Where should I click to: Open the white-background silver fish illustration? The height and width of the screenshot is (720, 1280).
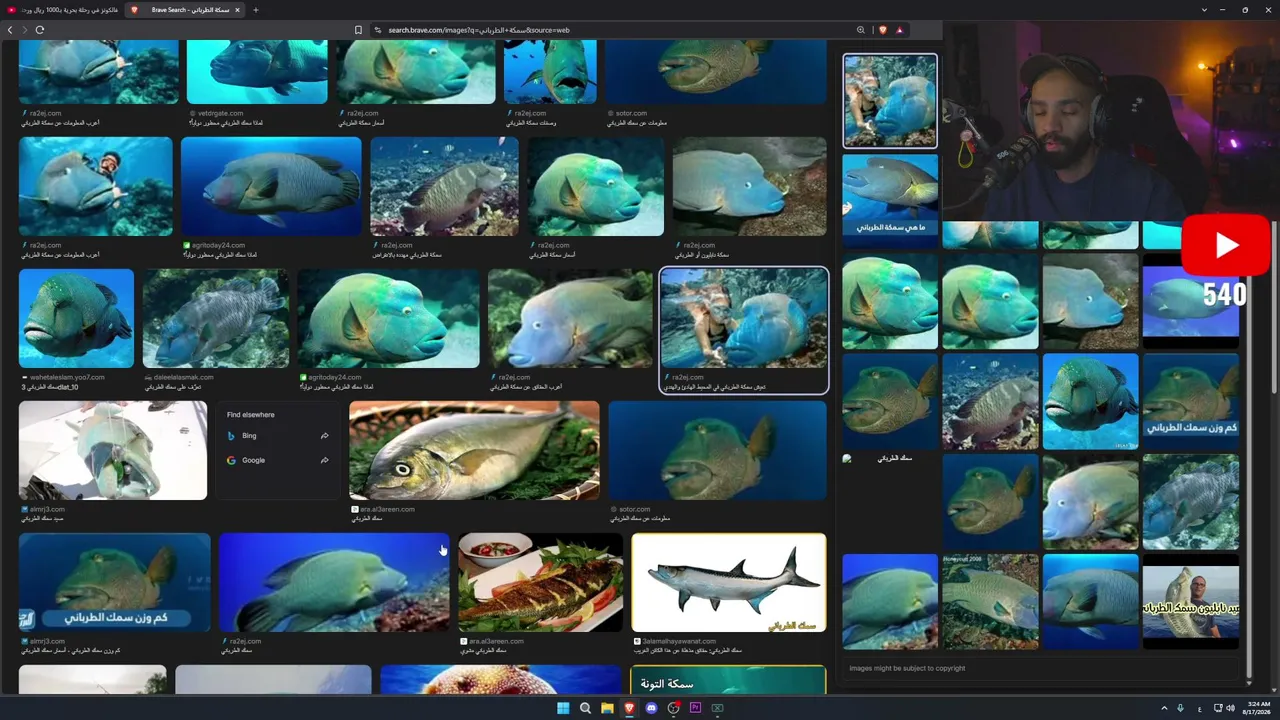[729, 582]
